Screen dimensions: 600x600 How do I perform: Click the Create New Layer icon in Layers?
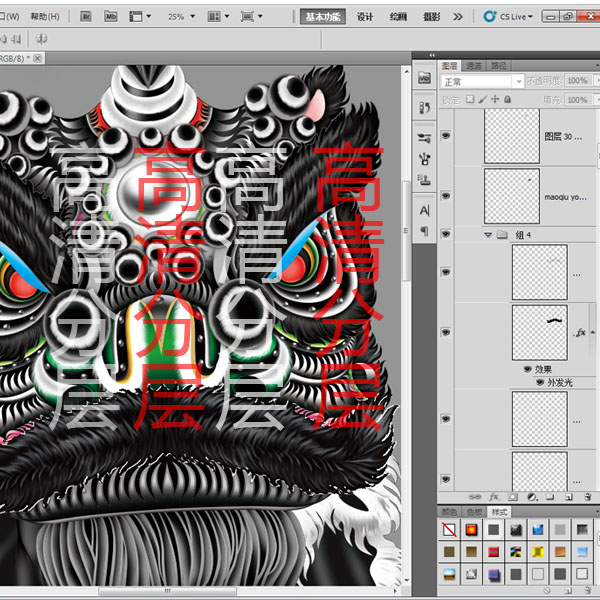coord(569,497)
